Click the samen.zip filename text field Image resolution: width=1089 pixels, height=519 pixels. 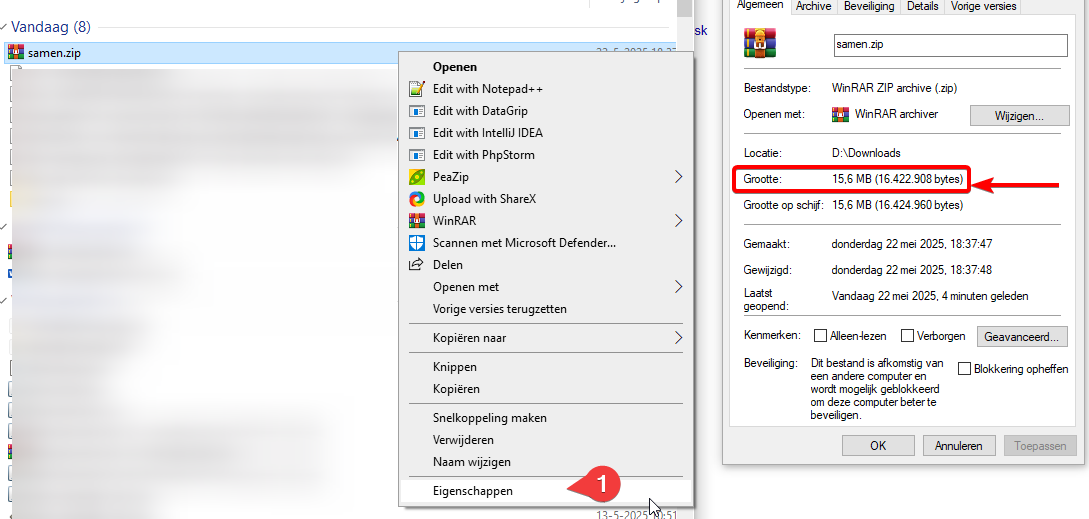(950, 45)
